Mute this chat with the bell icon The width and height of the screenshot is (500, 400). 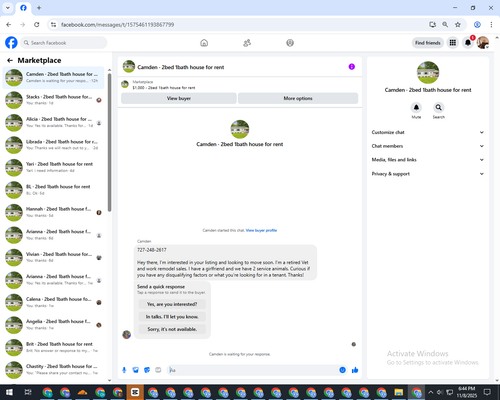pos(416,107)
